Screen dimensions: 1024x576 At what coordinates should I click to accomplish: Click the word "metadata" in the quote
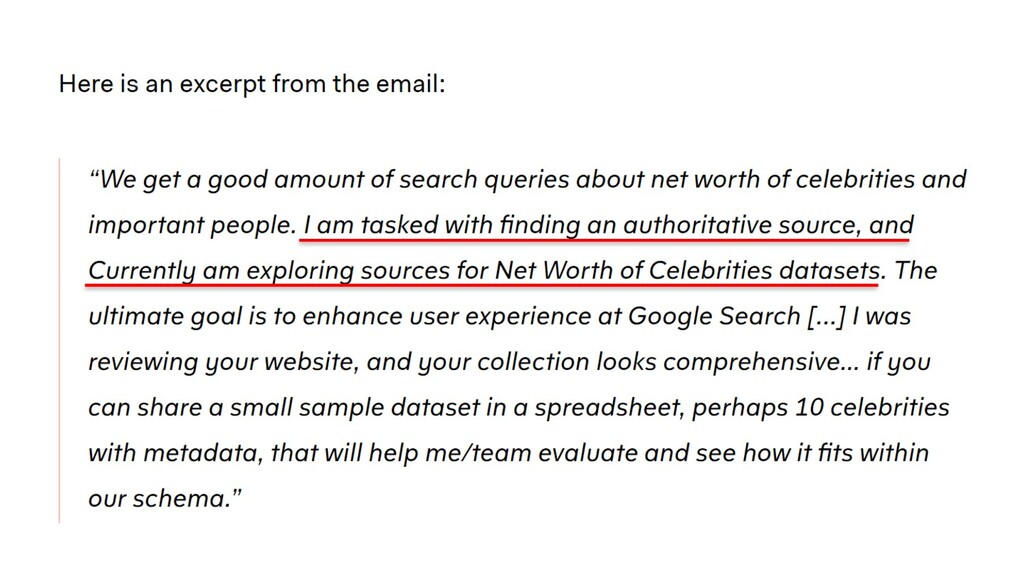200,453
